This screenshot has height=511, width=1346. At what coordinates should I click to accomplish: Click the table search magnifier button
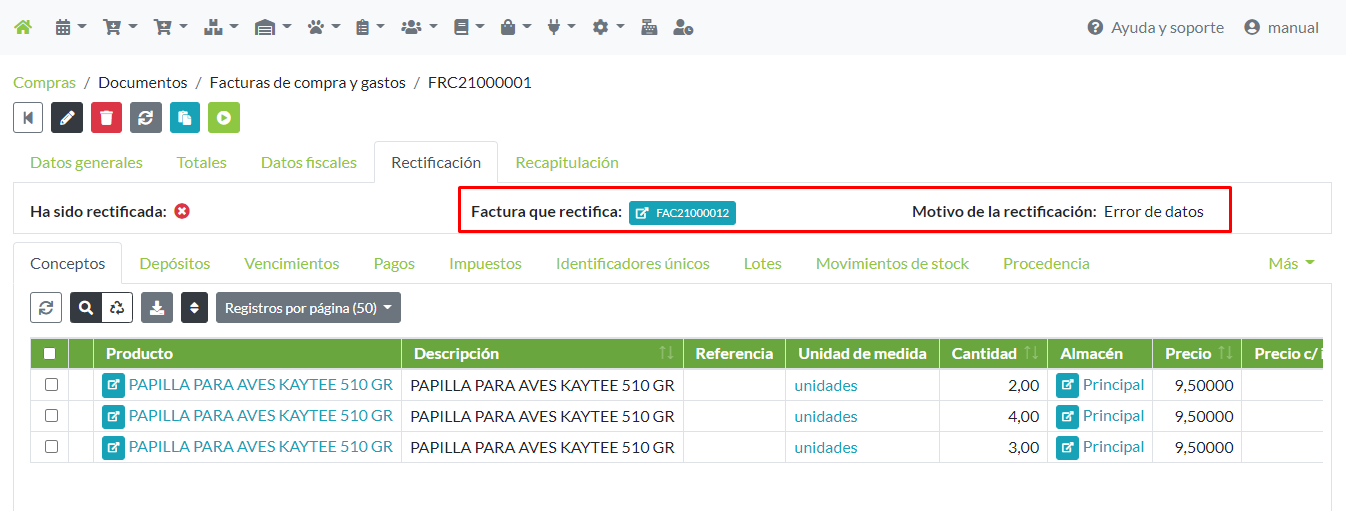tap(86, 308)
